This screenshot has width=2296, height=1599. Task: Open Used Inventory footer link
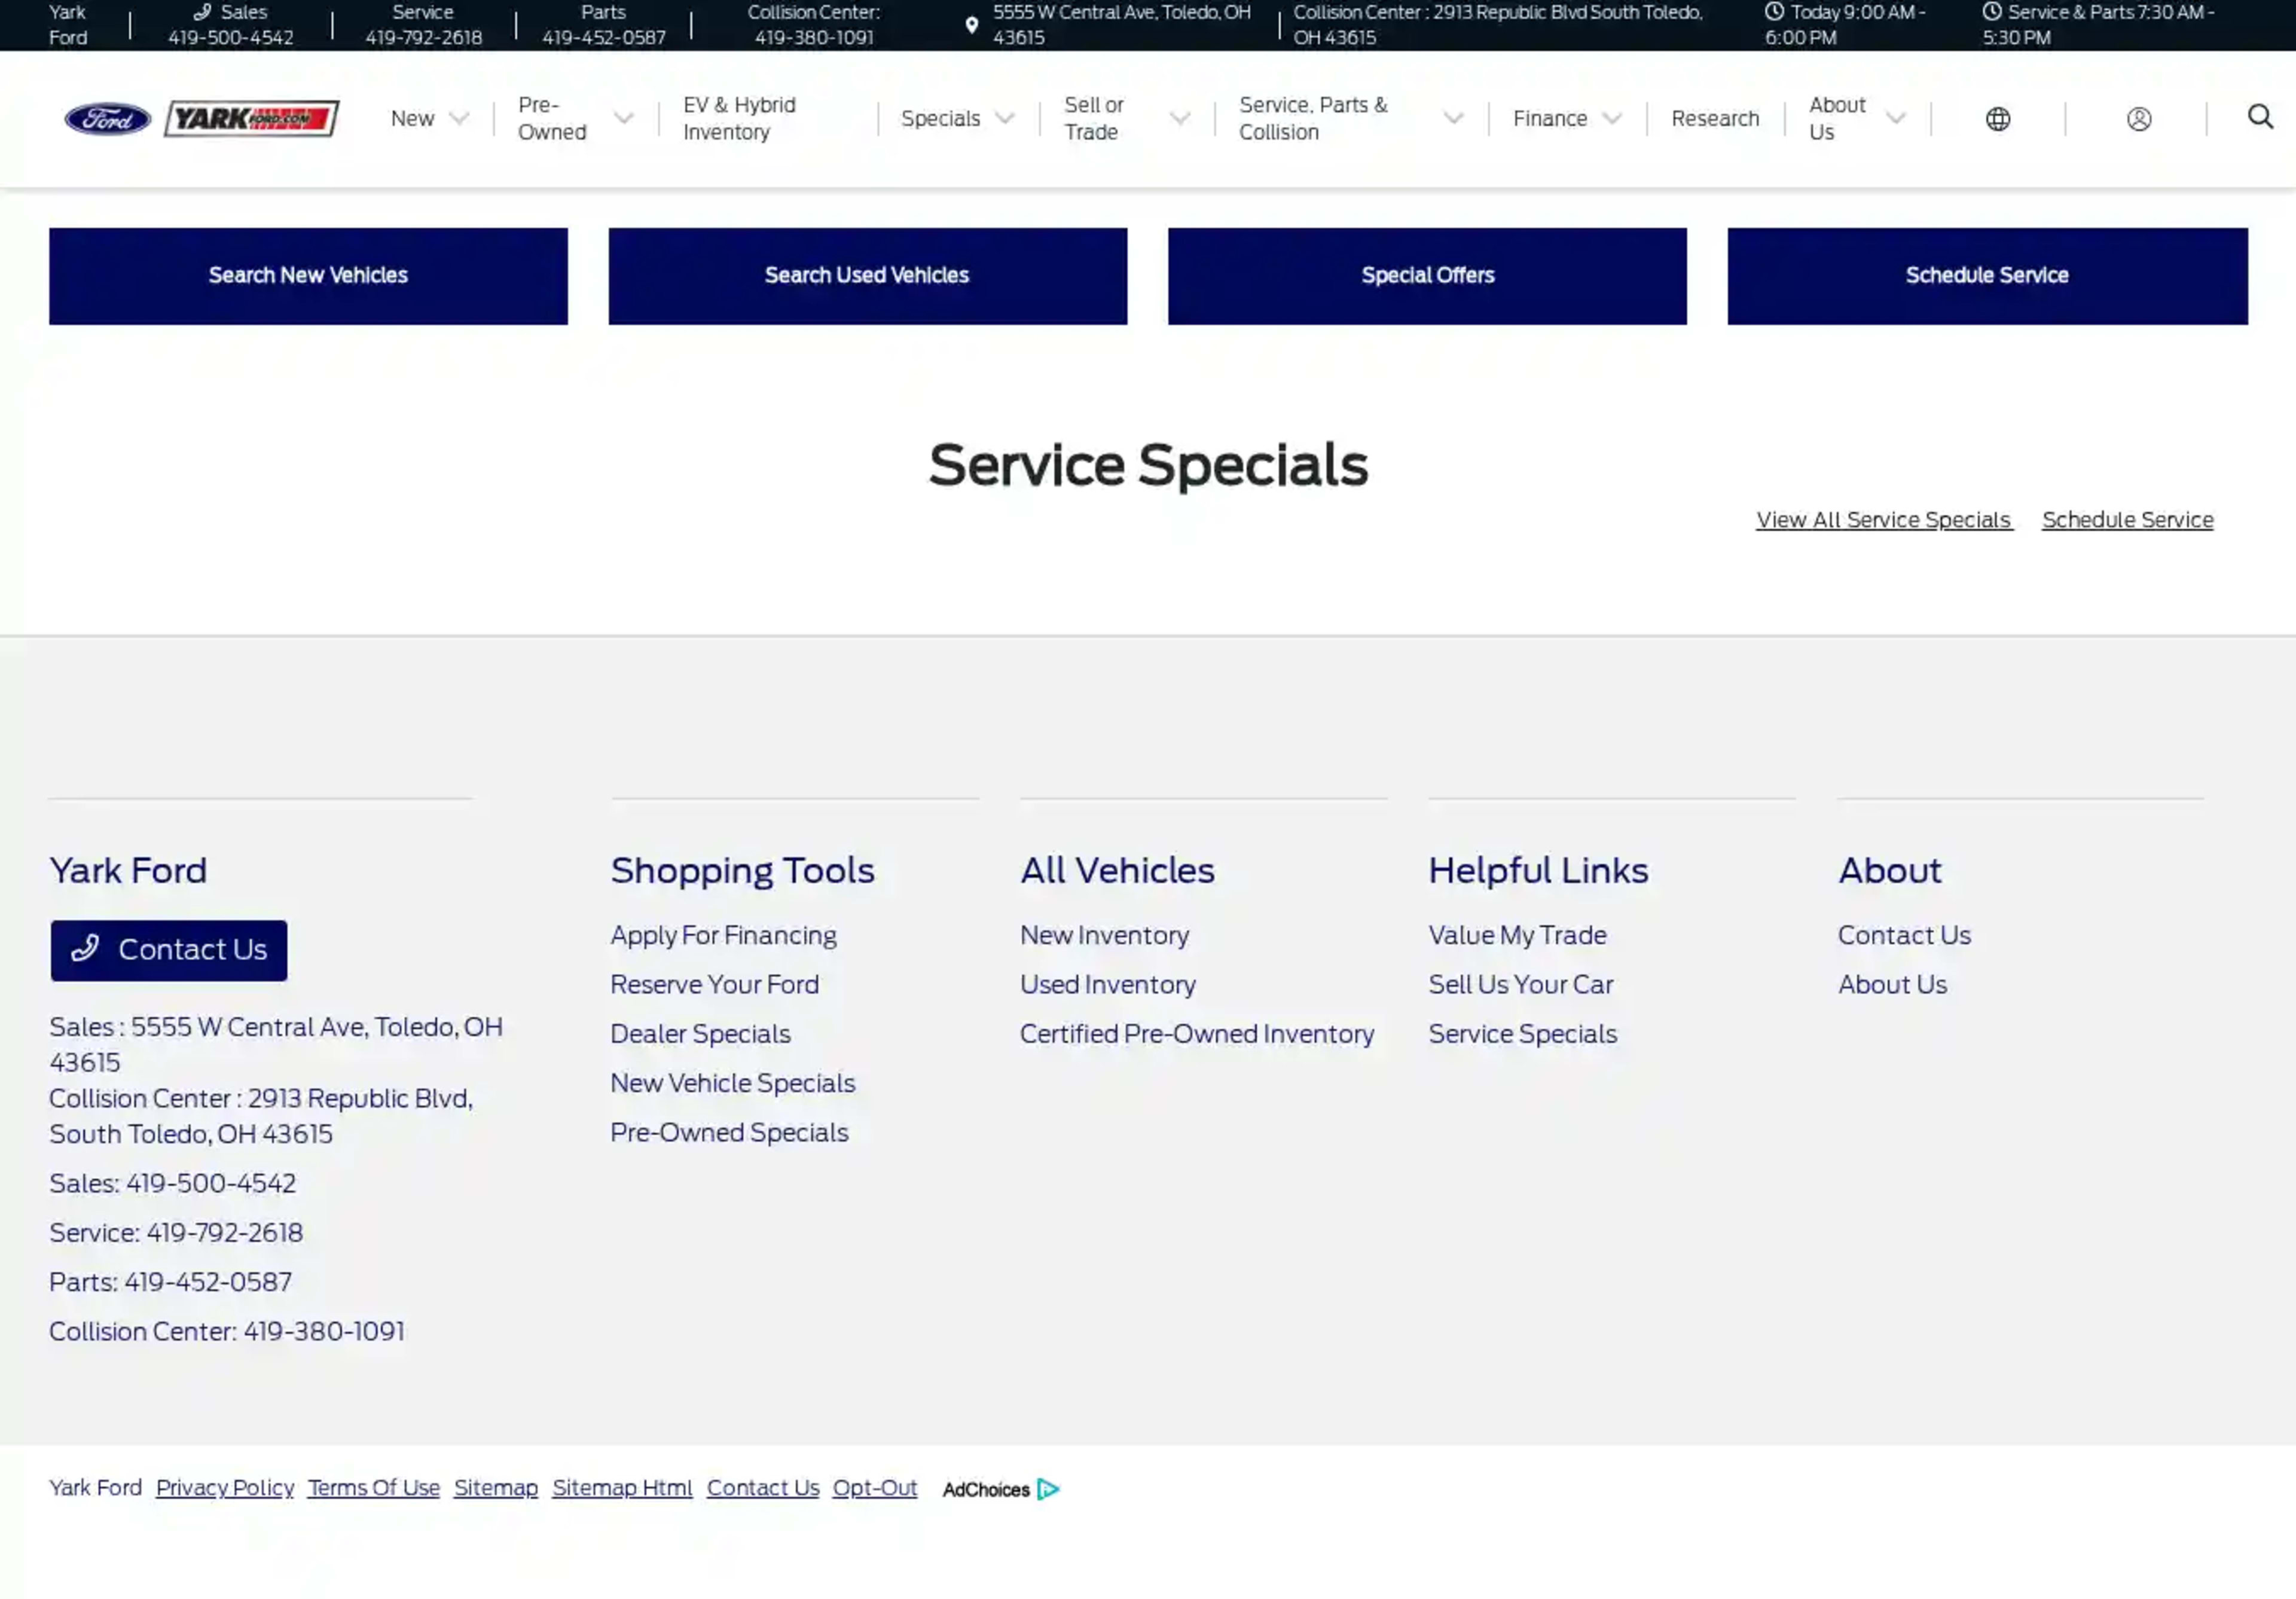1107,985
